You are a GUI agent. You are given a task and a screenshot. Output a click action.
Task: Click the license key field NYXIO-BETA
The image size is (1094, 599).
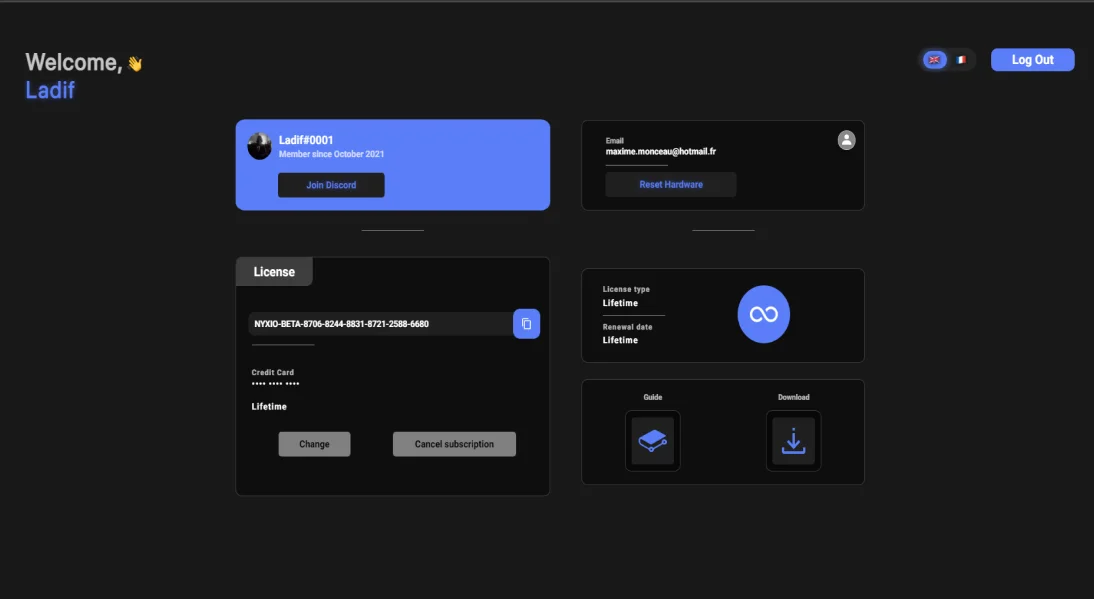click(380, 324)
